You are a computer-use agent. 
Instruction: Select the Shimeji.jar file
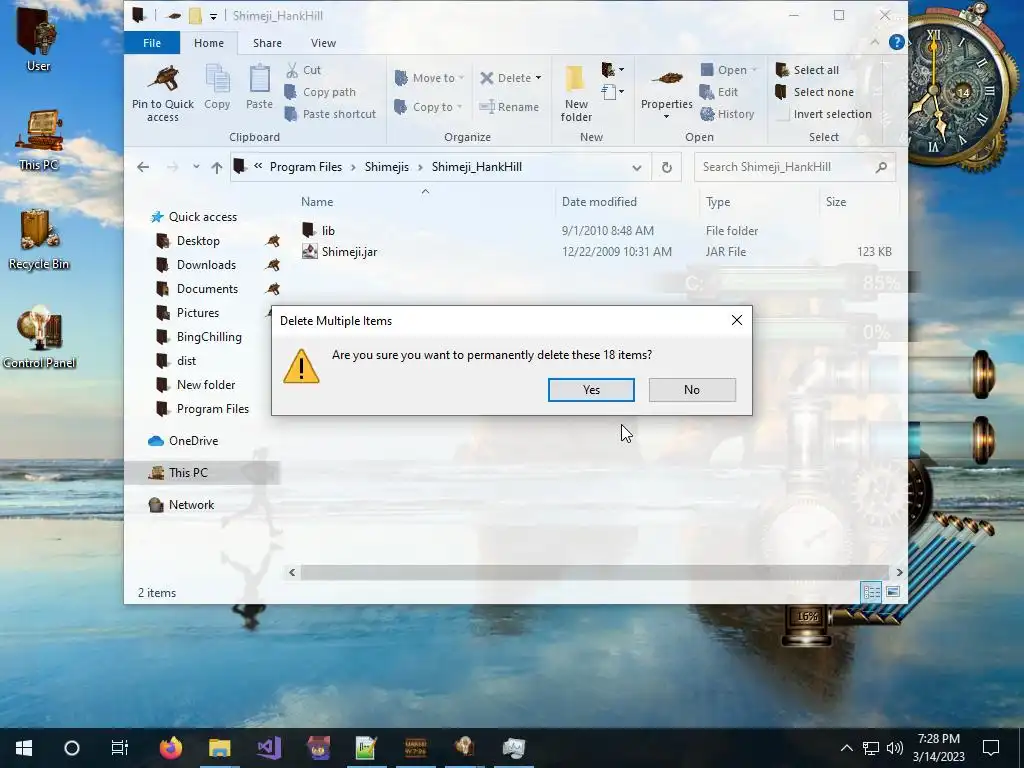click(340, 251)
